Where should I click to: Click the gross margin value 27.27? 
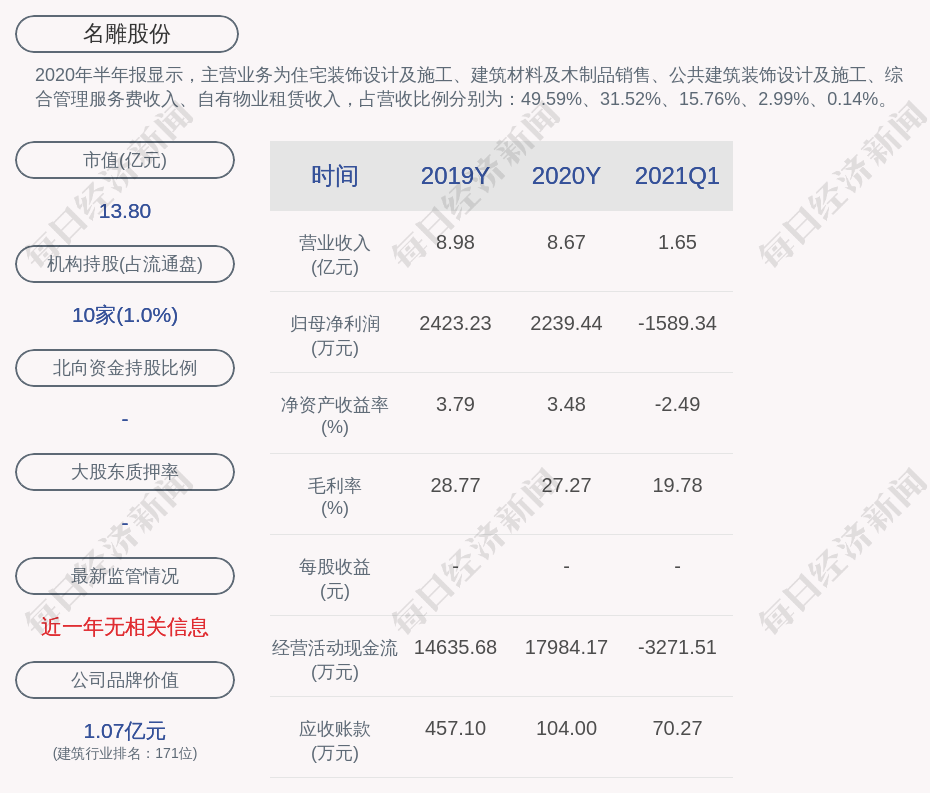point(566,485)
